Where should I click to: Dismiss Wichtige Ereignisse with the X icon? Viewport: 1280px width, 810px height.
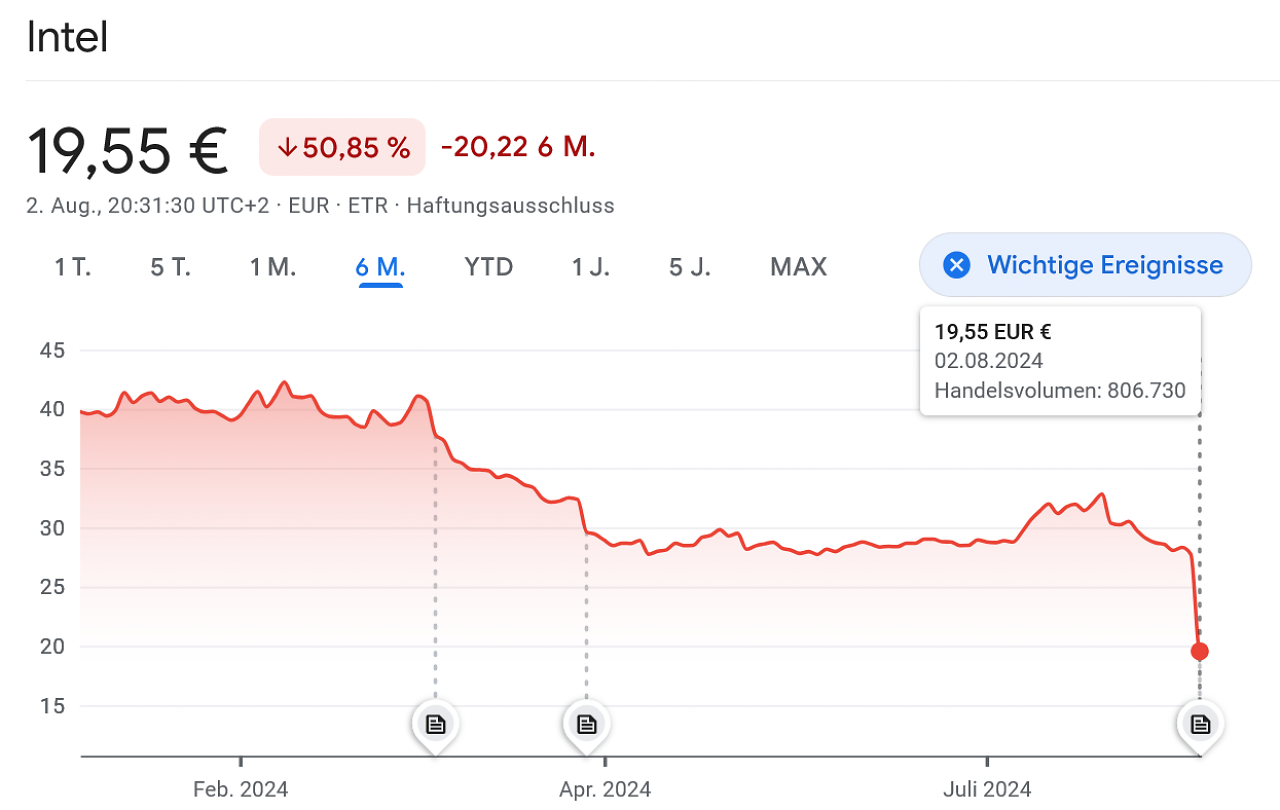pyautogui.click(x=957, y=265)
